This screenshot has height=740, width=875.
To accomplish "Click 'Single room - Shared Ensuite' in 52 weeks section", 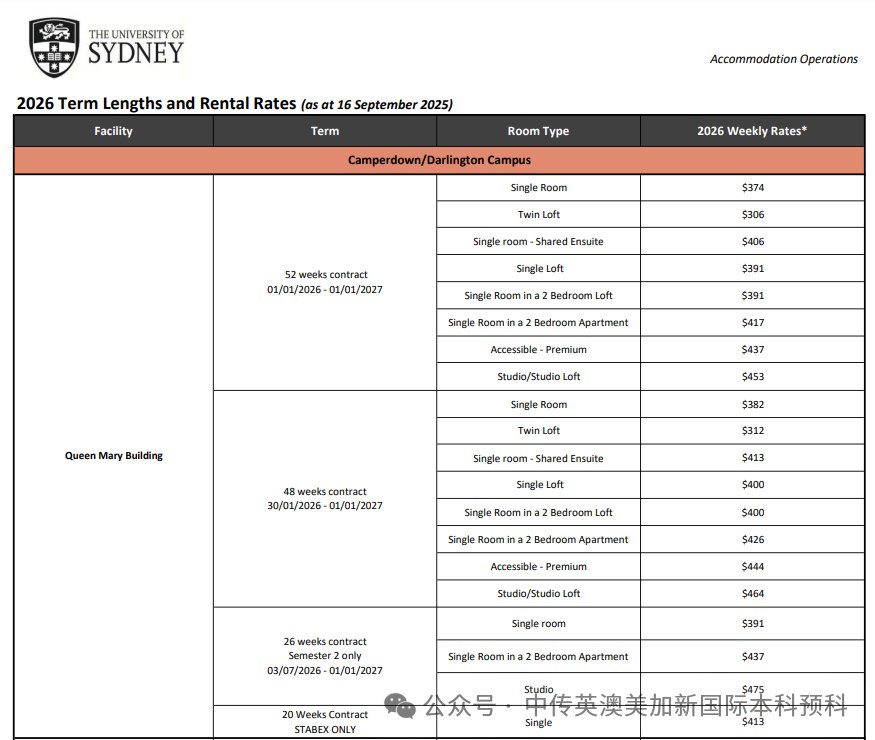I will tap(538, 242).
